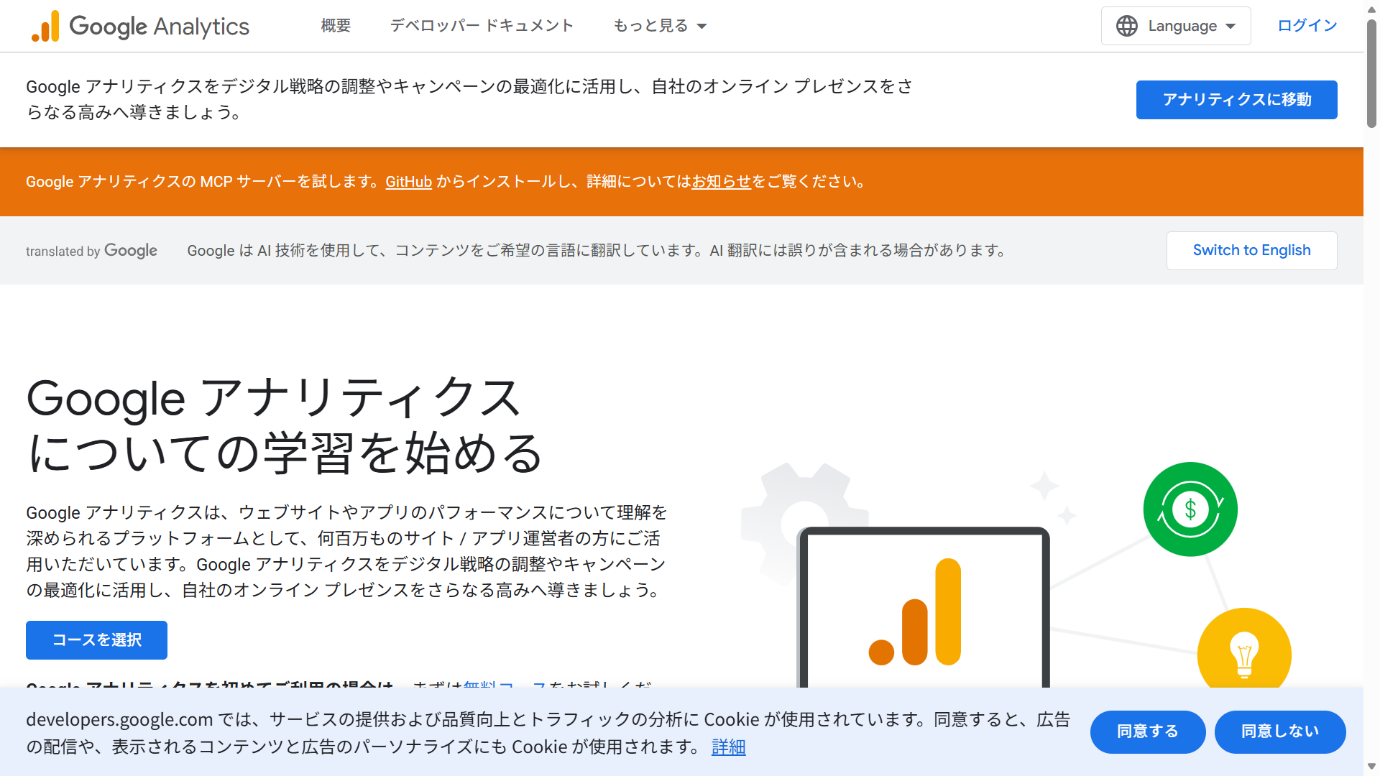Click the AI translation disclaimer sentence

point(597,251)
